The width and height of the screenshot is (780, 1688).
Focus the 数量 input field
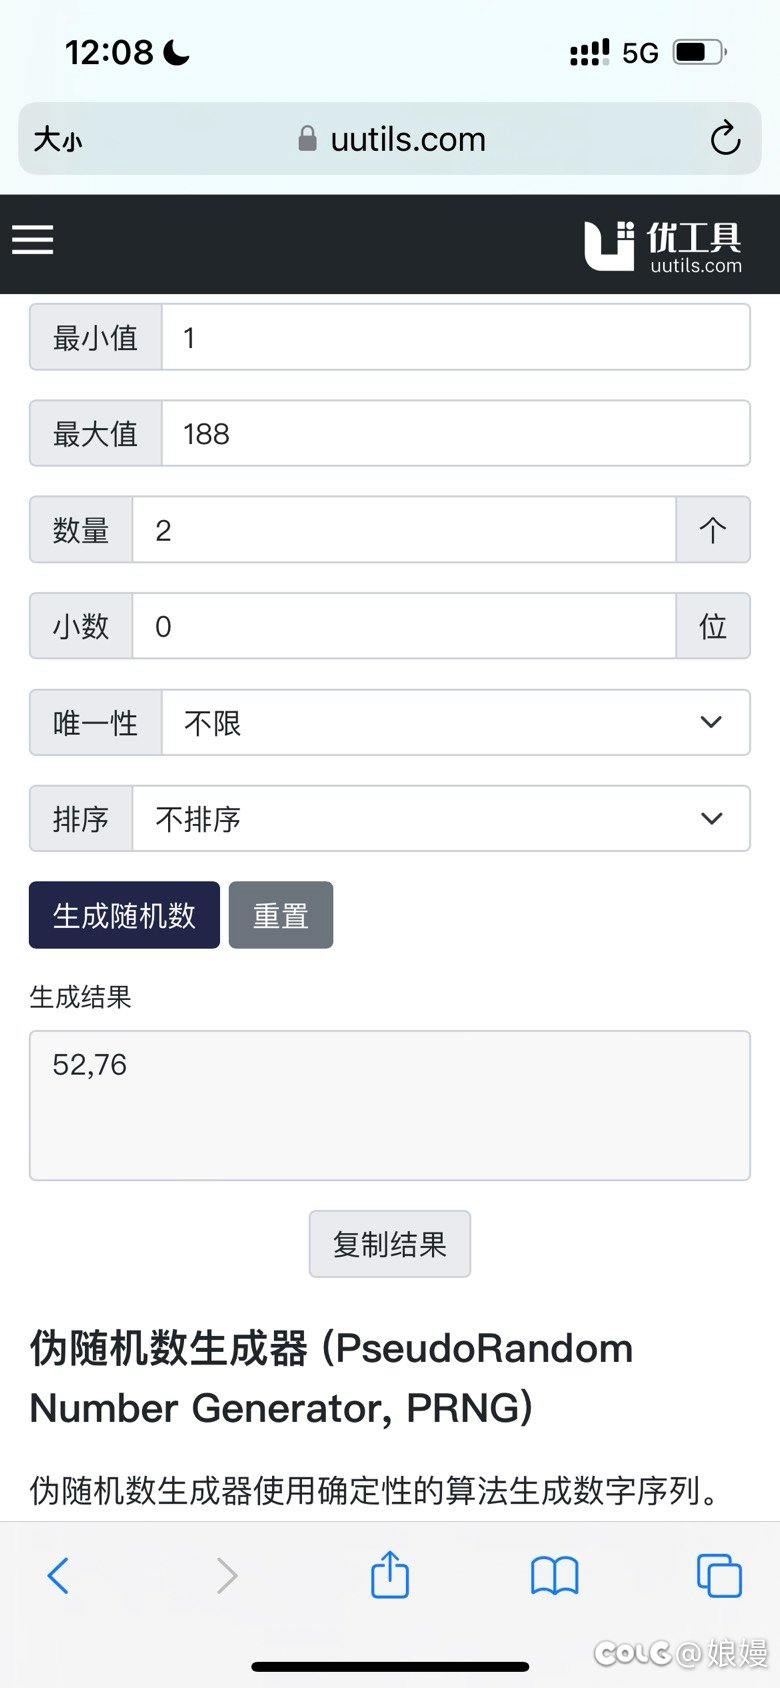point(404,529)
